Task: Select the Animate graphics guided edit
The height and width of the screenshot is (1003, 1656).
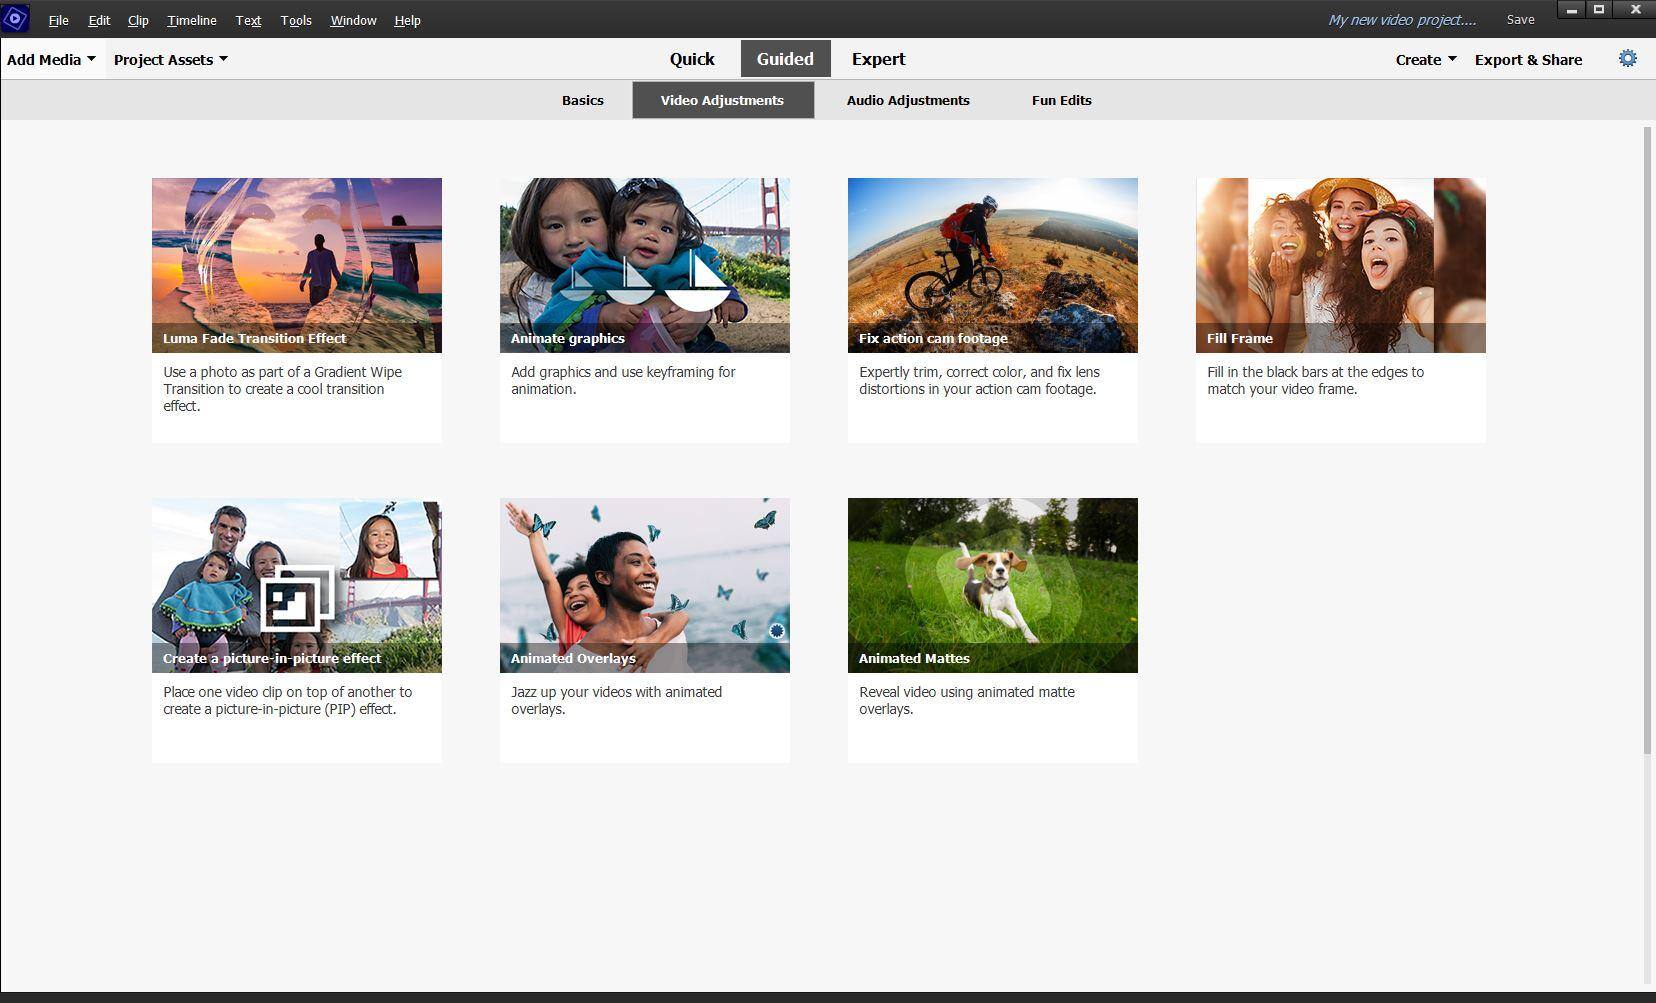Action: click(x=644, y=266)
